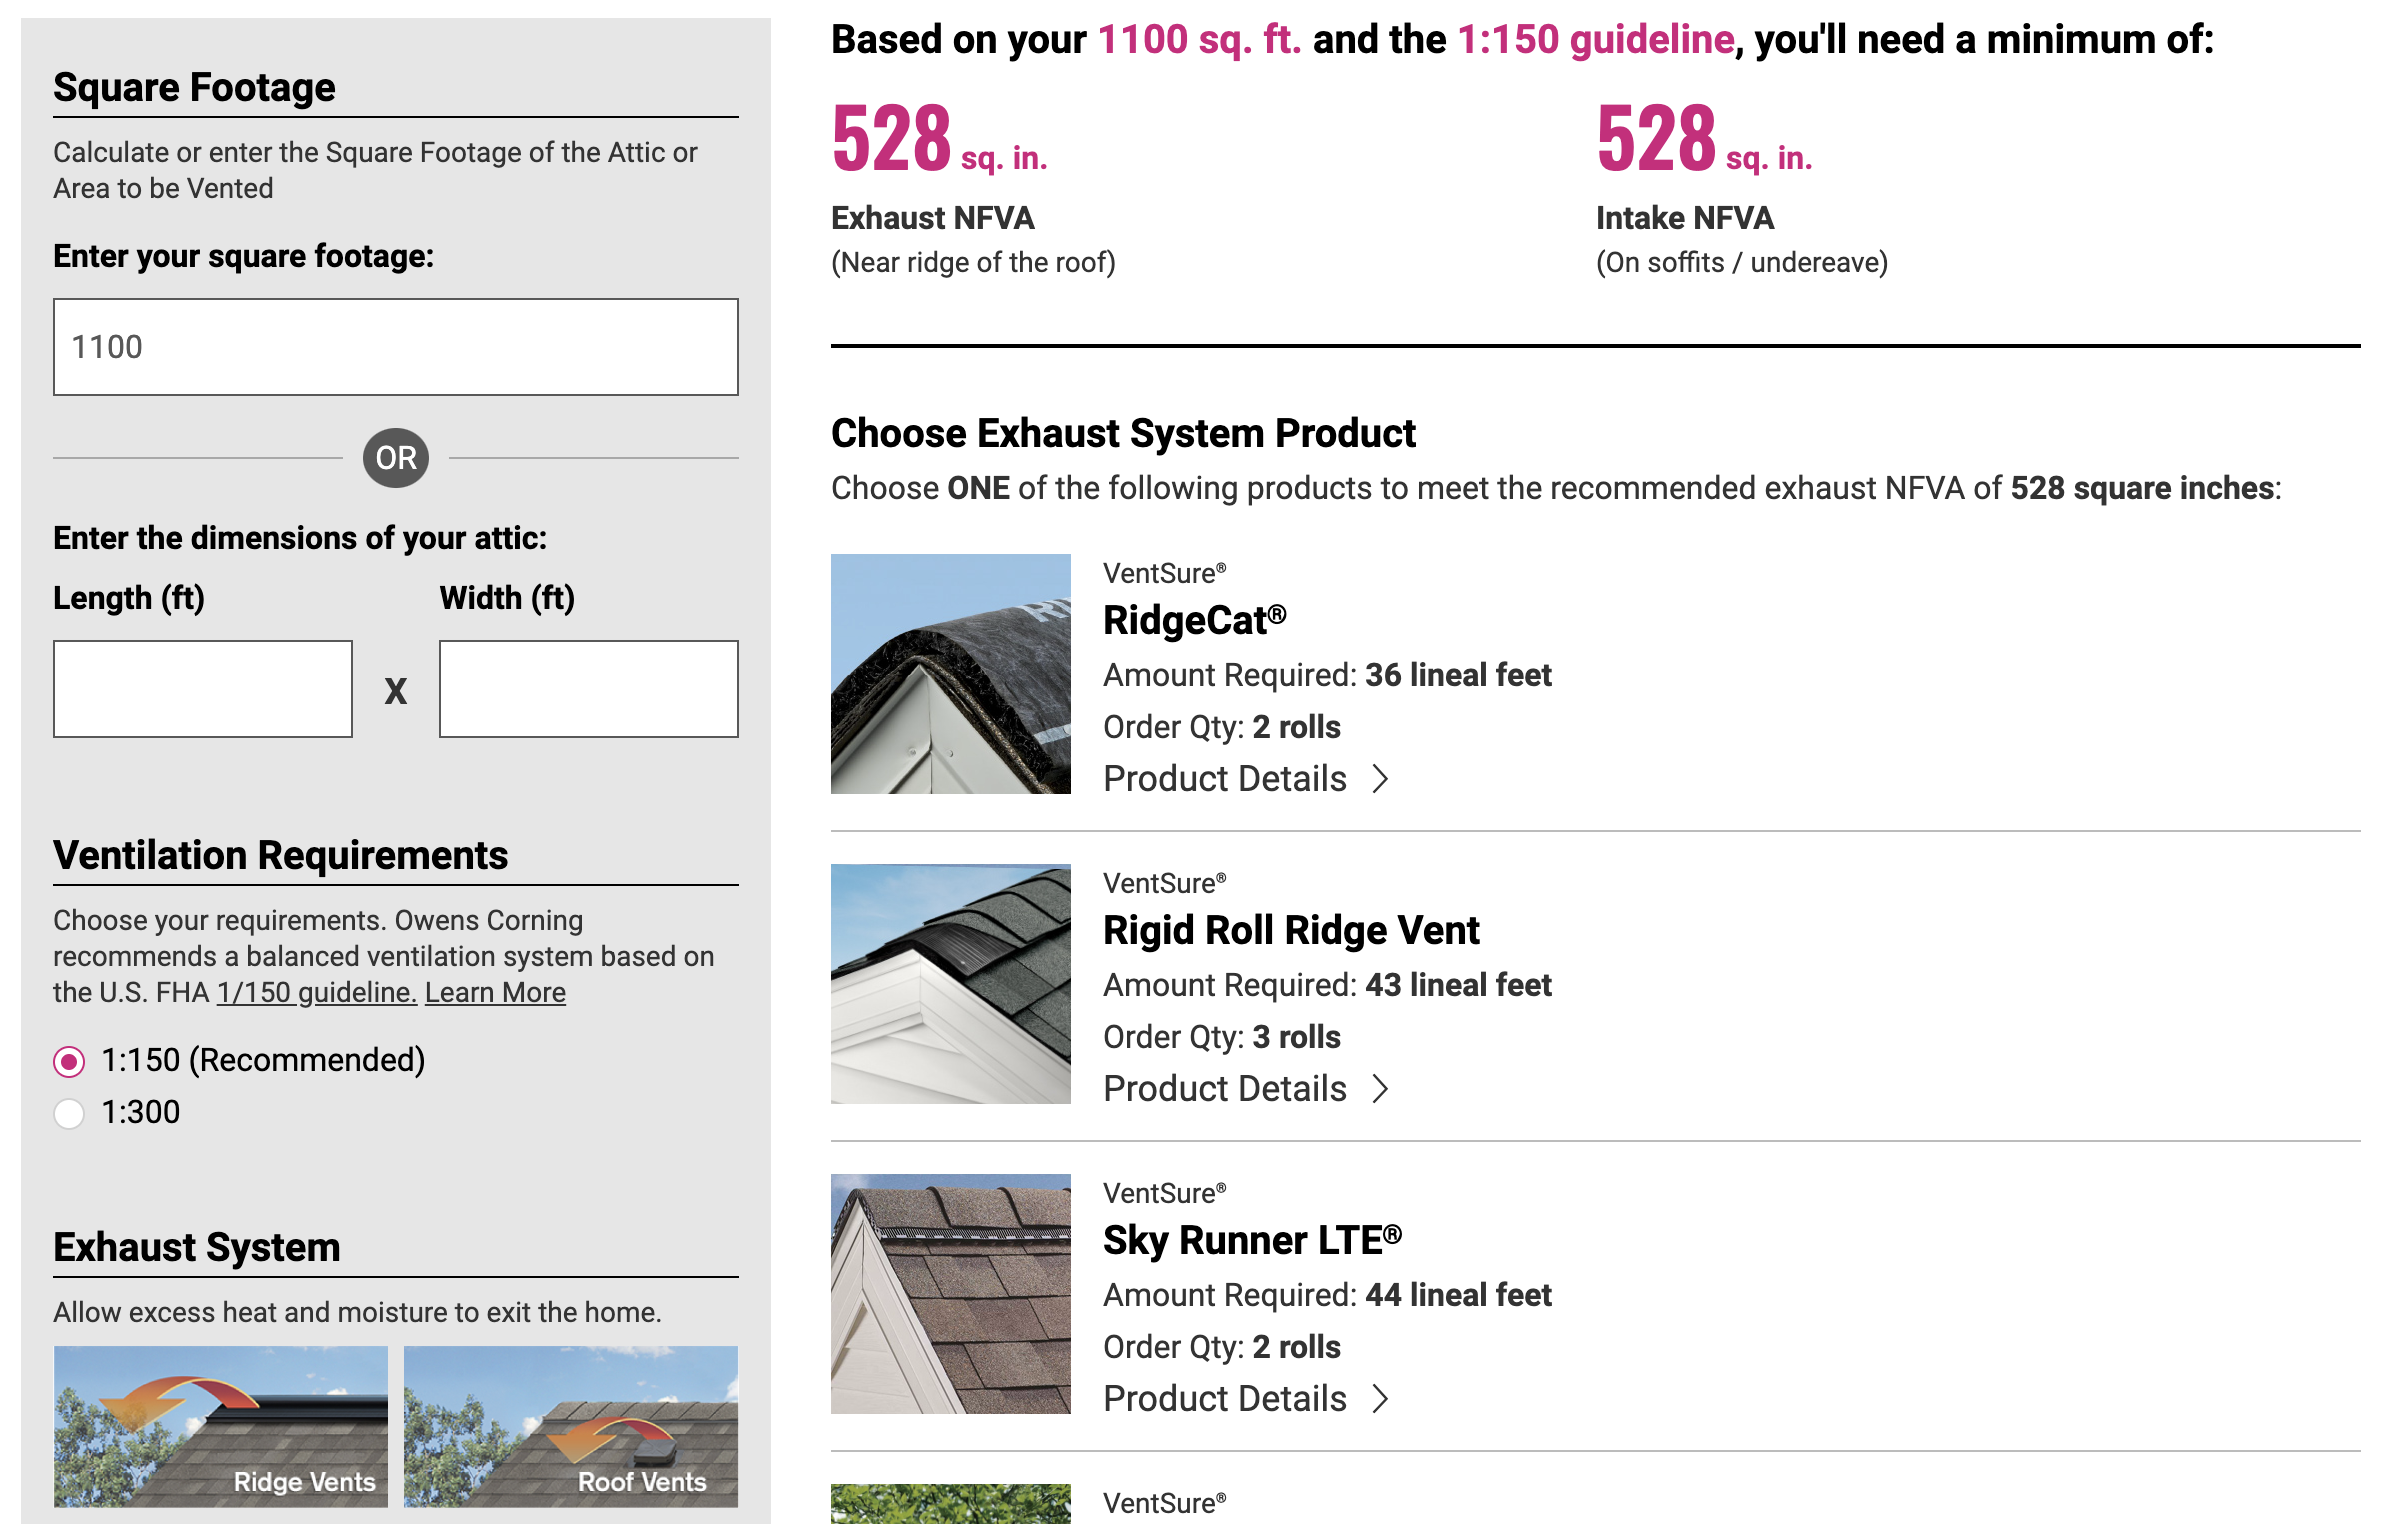The width and height of the screenshot is (2390, 1524).
Task: Click the Sky Runner LTE product heading
Action: pyautogui.click(x=1252, y=1240)
